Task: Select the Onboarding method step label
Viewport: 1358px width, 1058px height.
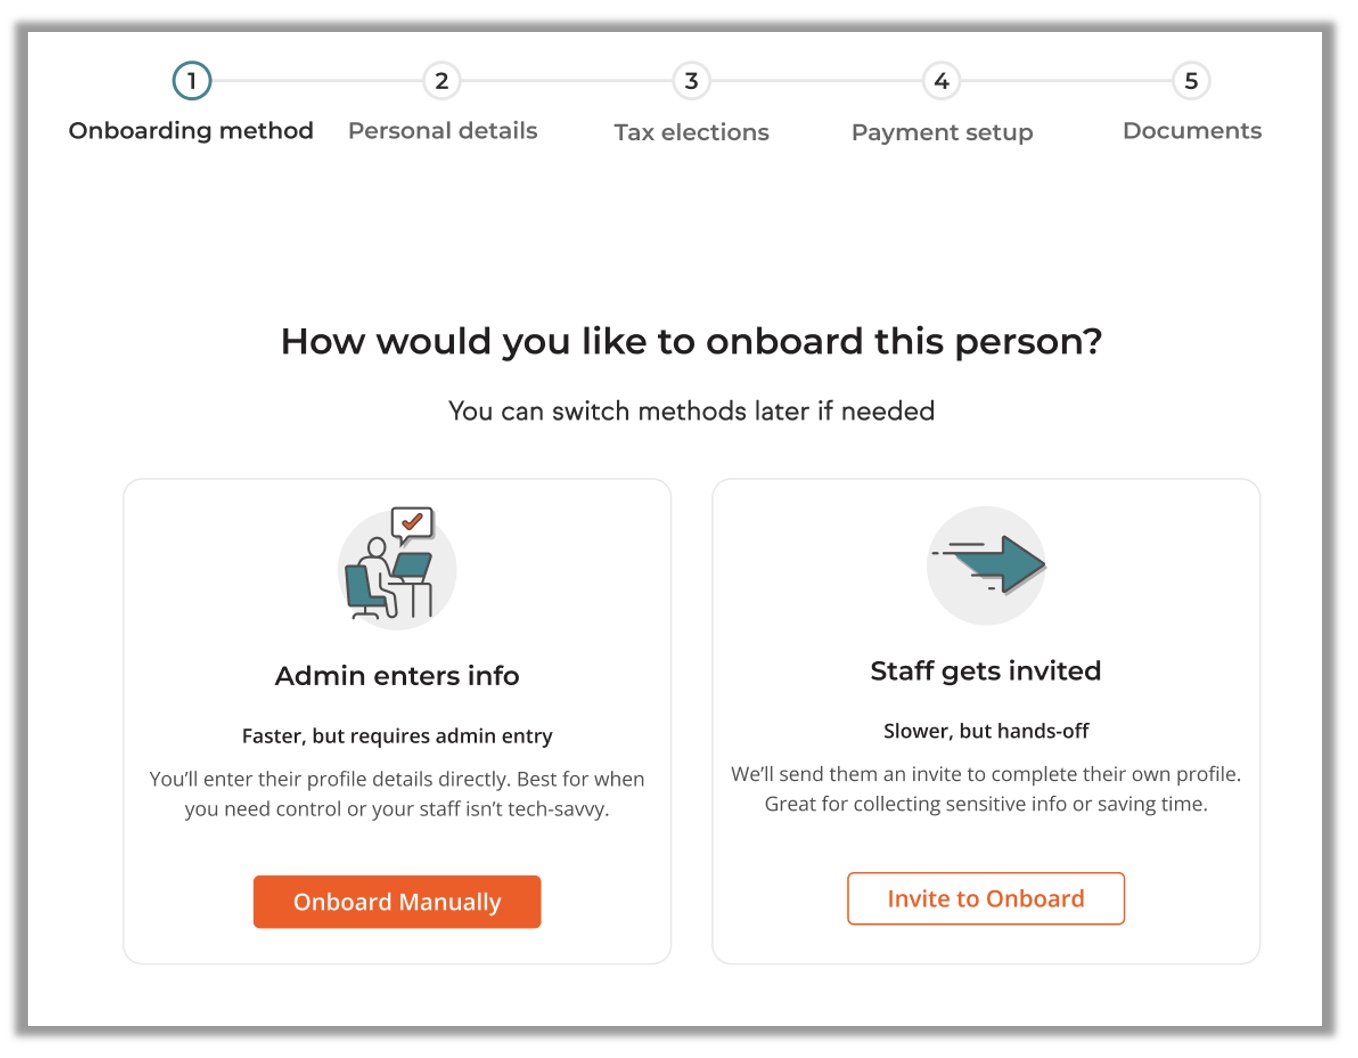Action: tap(191, 131)
